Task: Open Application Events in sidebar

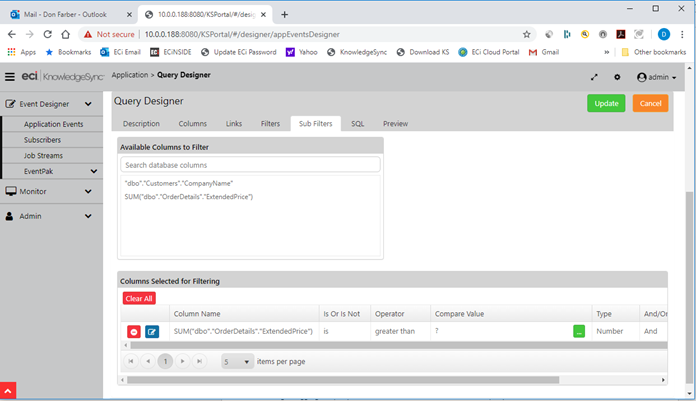Action: coord(53,124)
